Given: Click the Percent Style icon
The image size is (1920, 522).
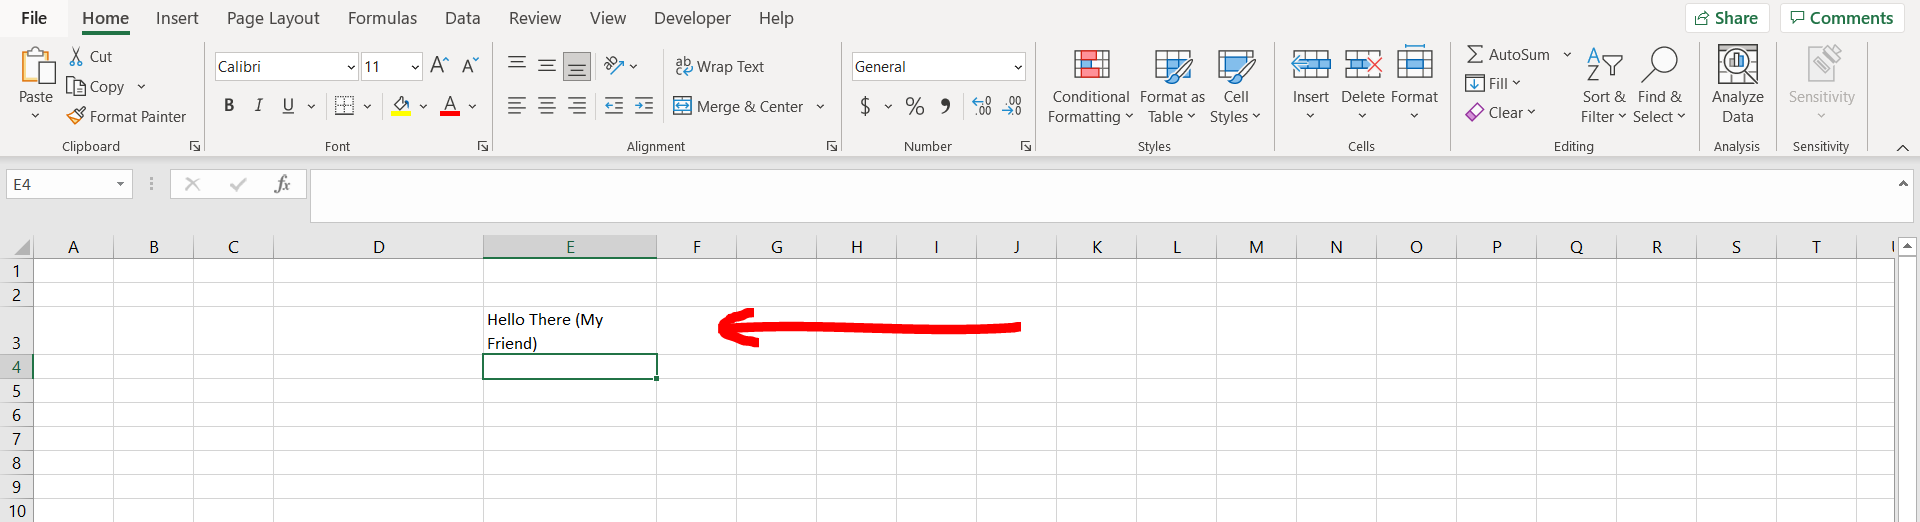Looking at the screenshot, I should pos(914,106).
